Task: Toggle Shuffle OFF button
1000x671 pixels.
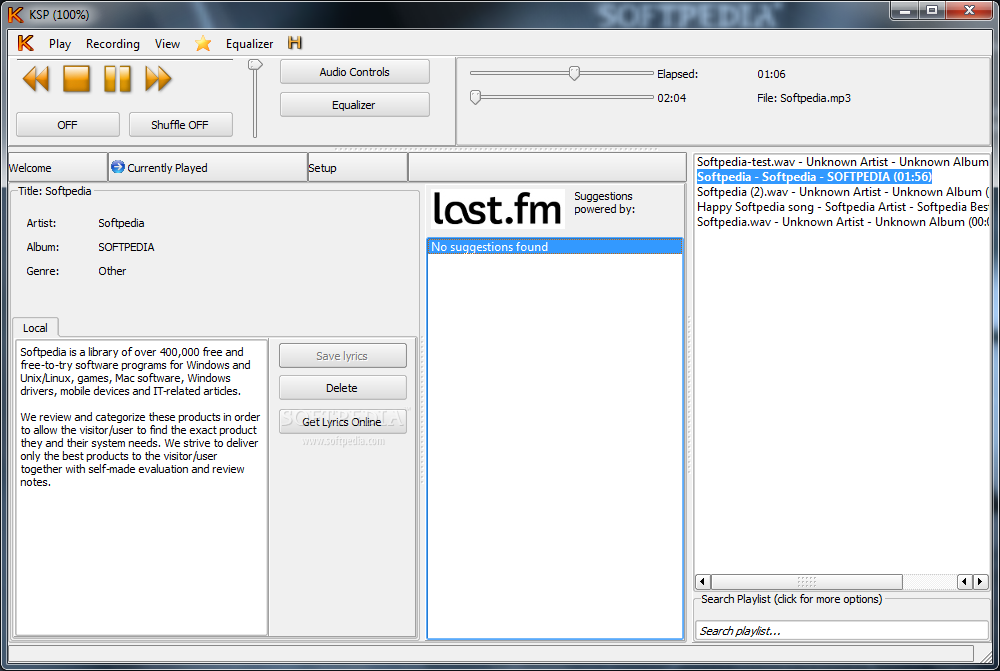Action: click(x=180, y=125)
